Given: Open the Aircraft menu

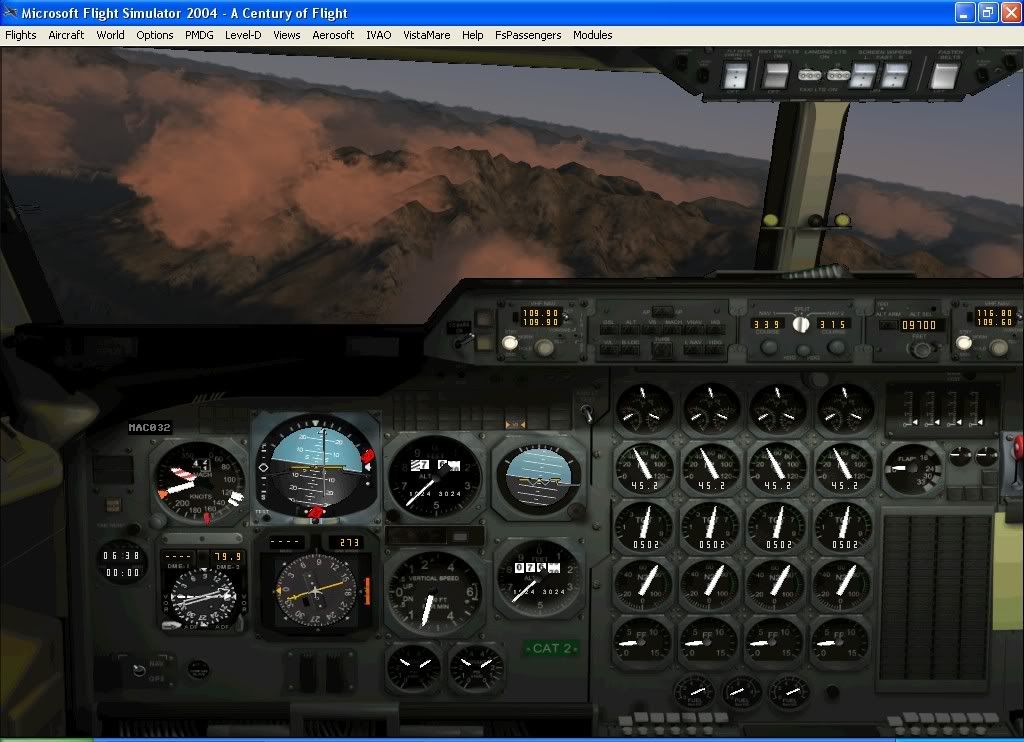Looking at the screenshot, I should point(66,35).
